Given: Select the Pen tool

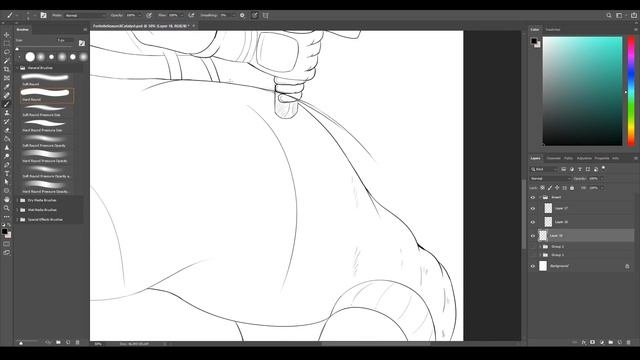Looking at the screenshot, I should point(7,165).
